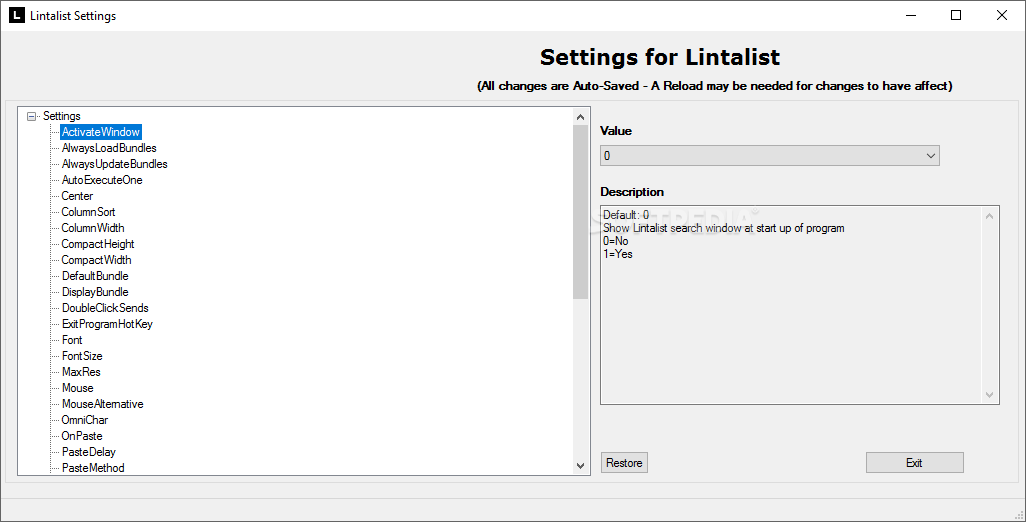Select the PasteDelay setting
The width and height of the screenshot is (1026, 522).
(89, 453)
